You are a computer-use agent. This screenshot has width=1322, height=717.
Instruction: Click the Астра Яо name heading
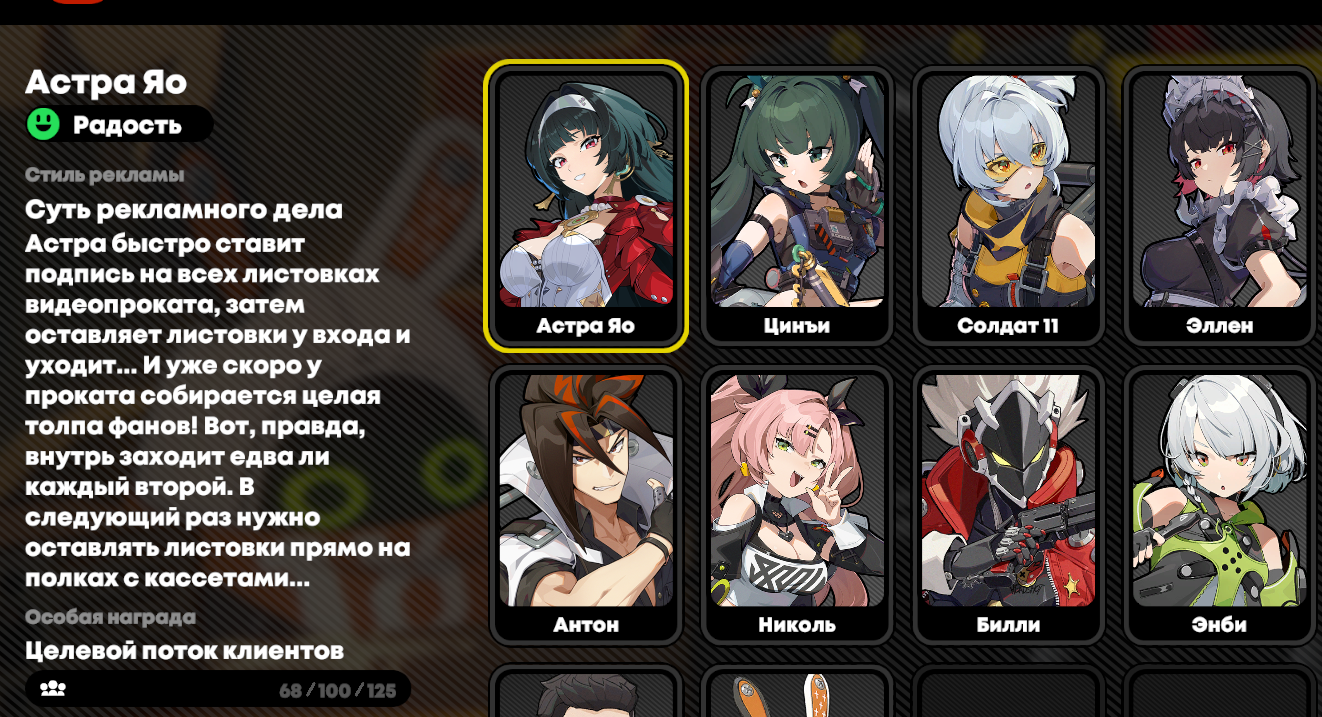point(106,81)
